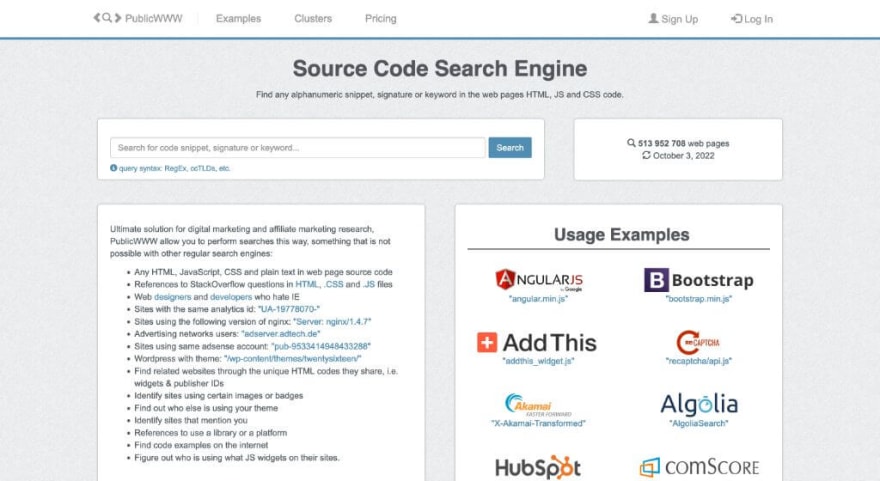The image size is (880, 481).
Task: Go to the Clusters page
Action: [313, 19]
